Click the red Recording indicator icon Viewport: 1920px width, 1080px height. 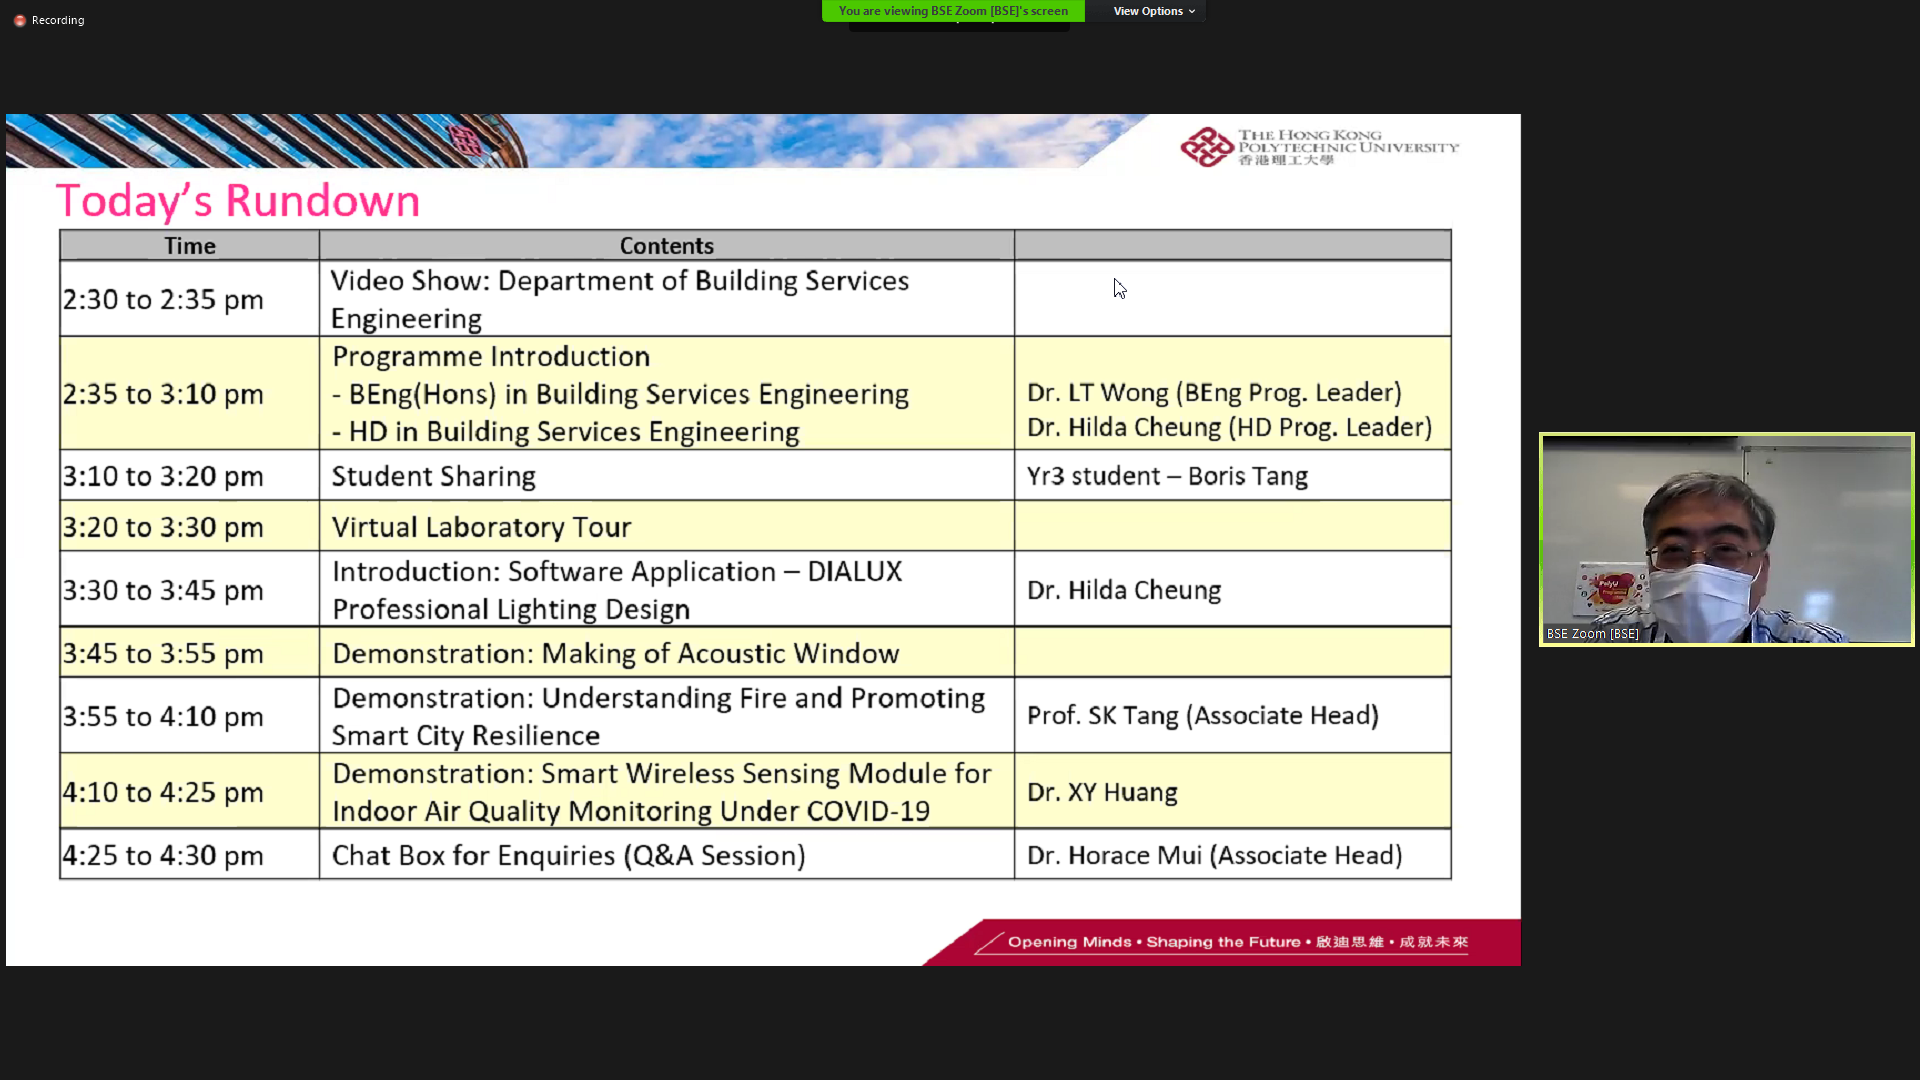[19, 20]
